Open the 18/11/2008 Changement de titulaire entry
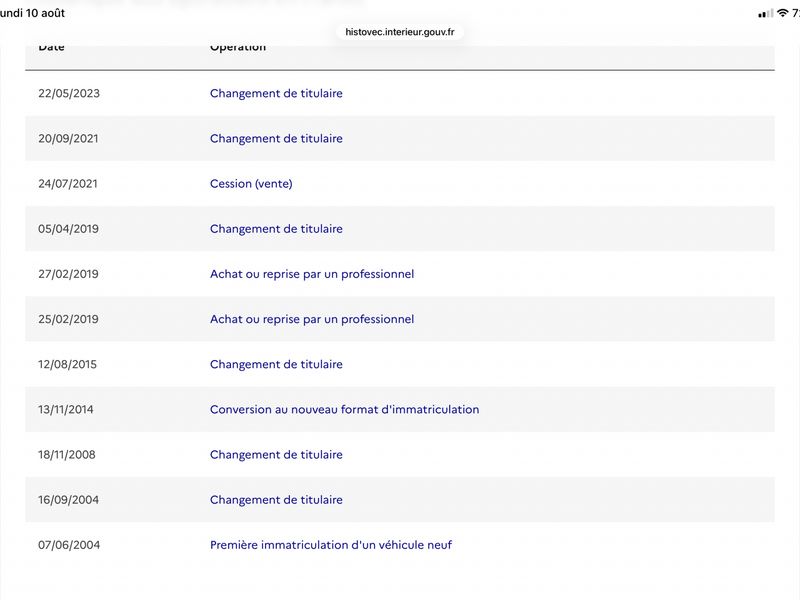 276,455
